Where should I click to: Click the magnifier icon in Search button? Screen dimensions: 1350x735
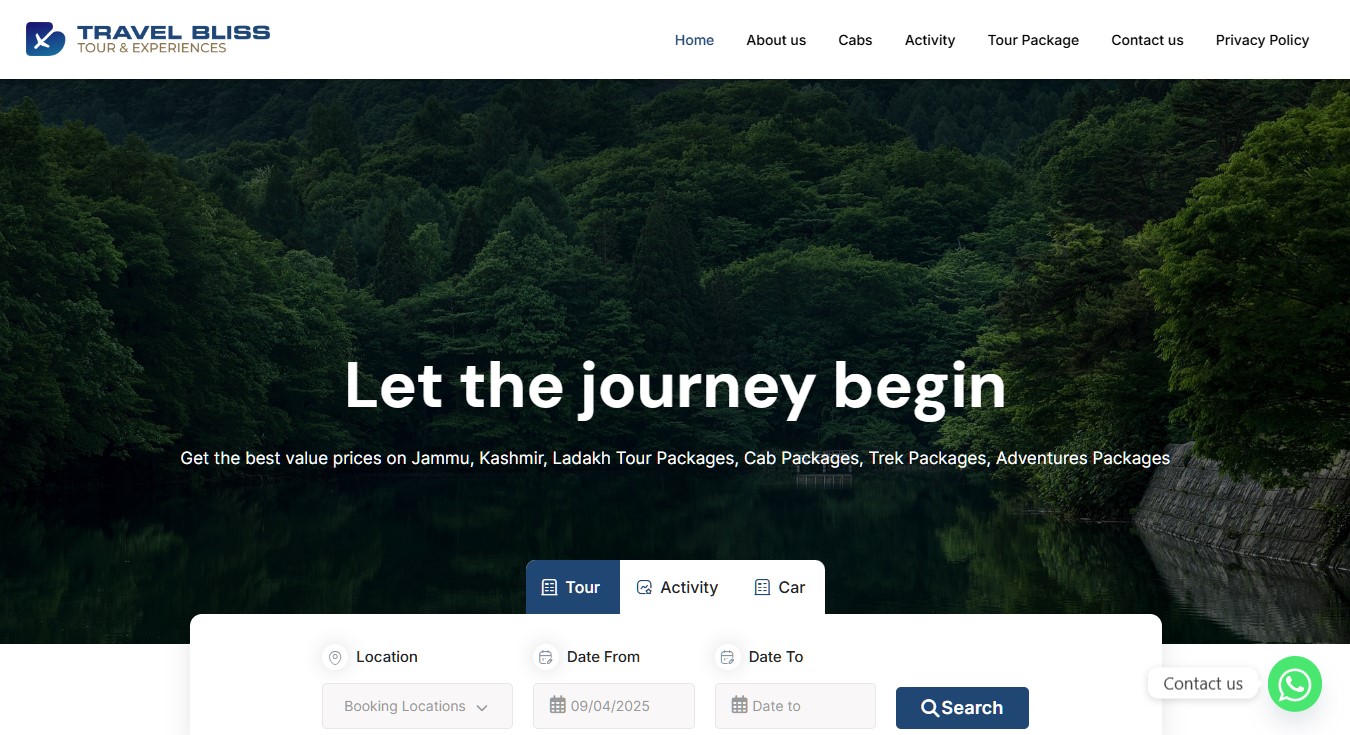(x=930, y=708)
